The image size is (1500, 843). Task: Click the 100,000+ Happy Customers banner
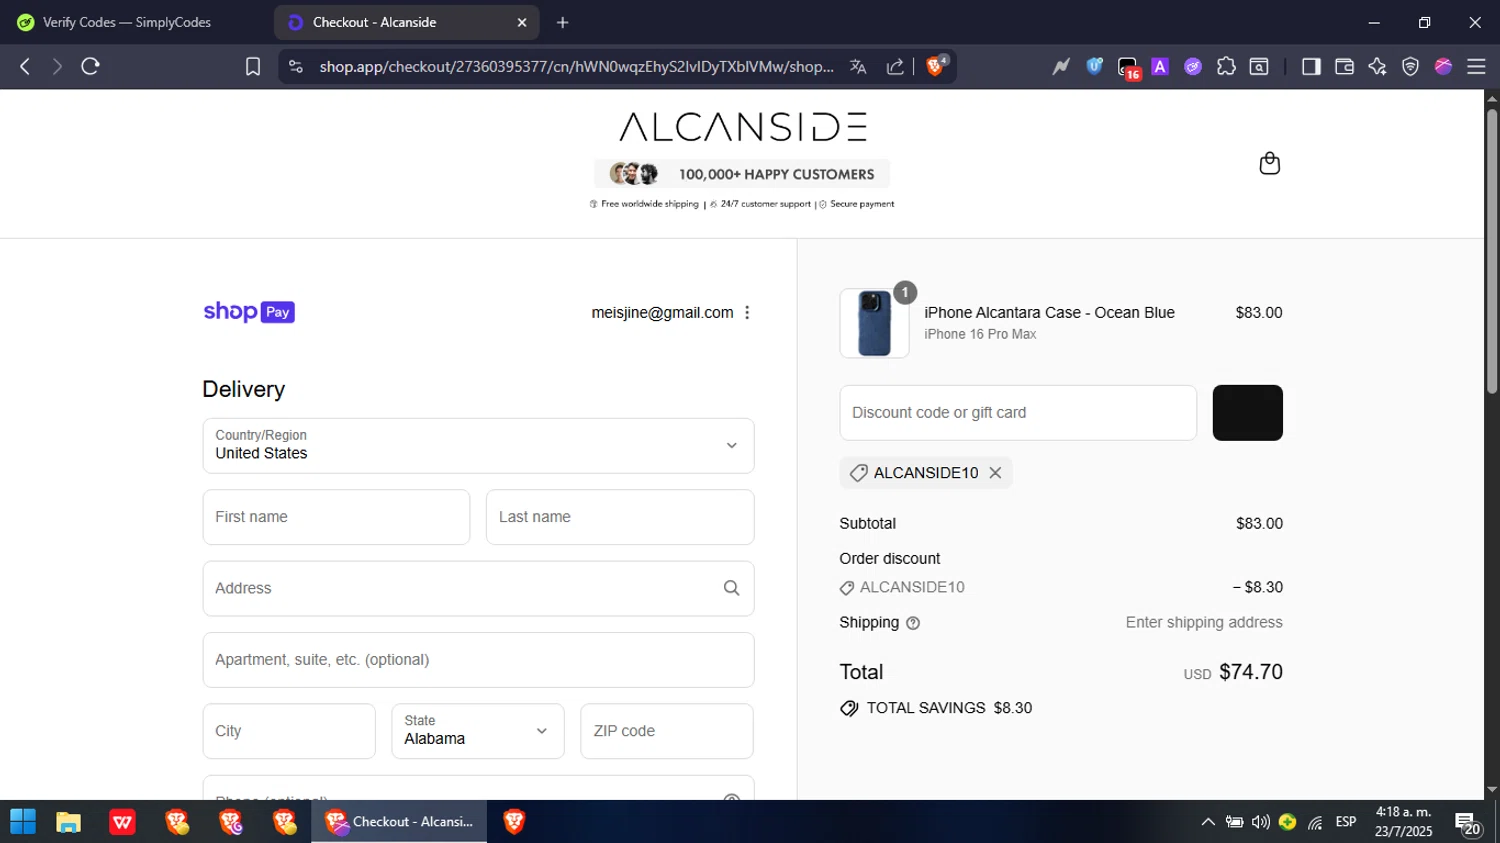pos(742,174)
